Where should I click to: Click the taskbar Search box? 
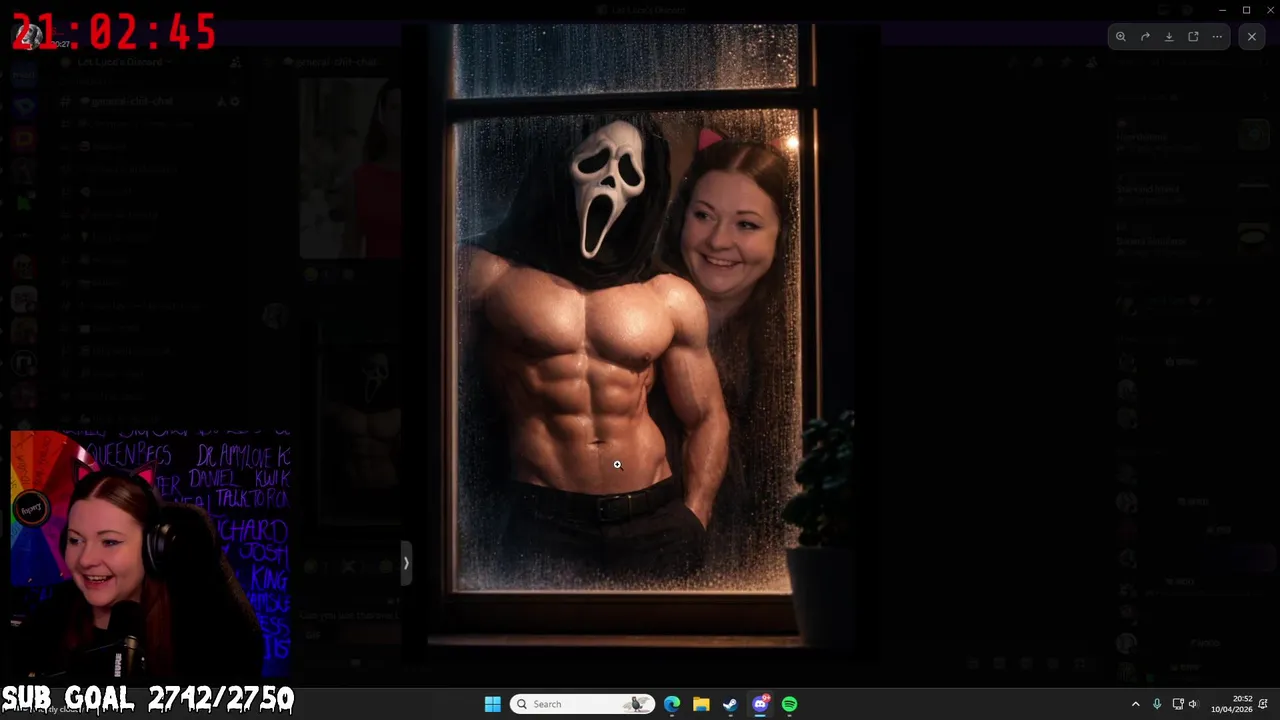click(583, 704)
